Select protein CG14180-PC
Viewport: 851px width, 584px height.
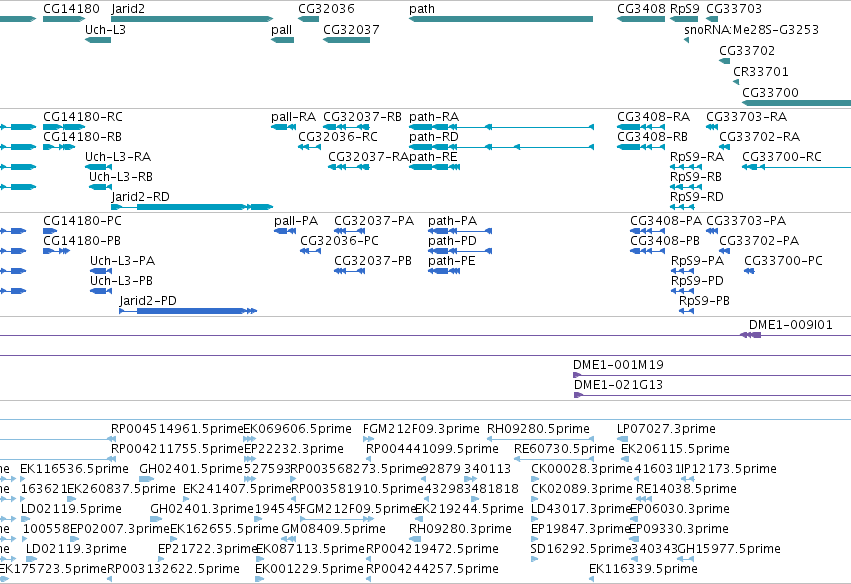(82, 221)
